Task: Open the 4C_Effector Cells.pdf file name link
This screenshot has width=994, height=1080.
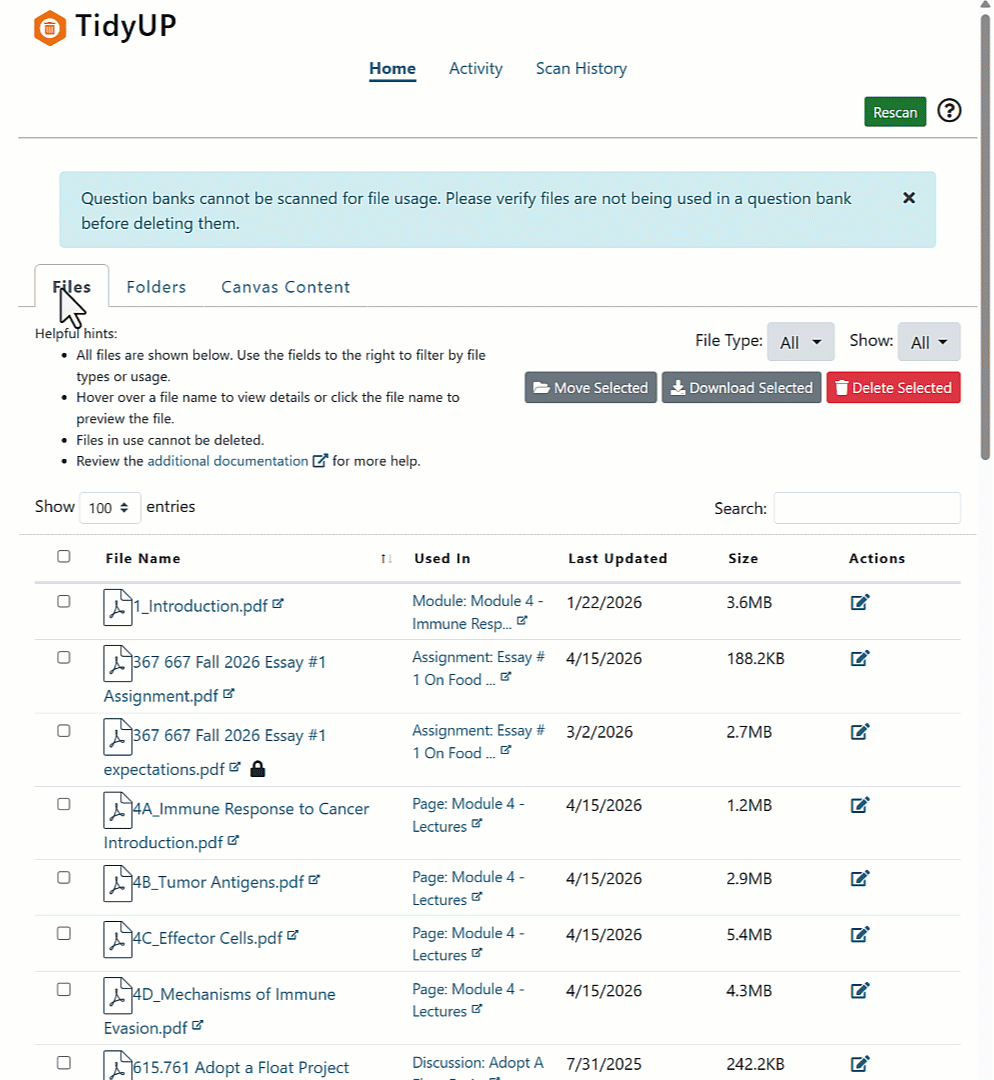Action: point(207,938)
